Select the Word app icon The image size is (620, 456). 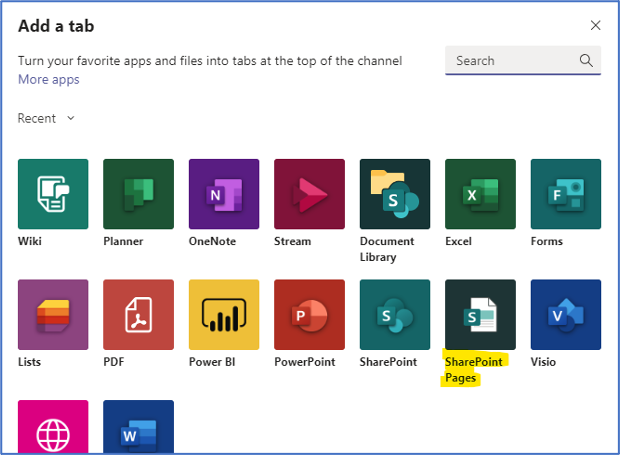tap(138, 429)
